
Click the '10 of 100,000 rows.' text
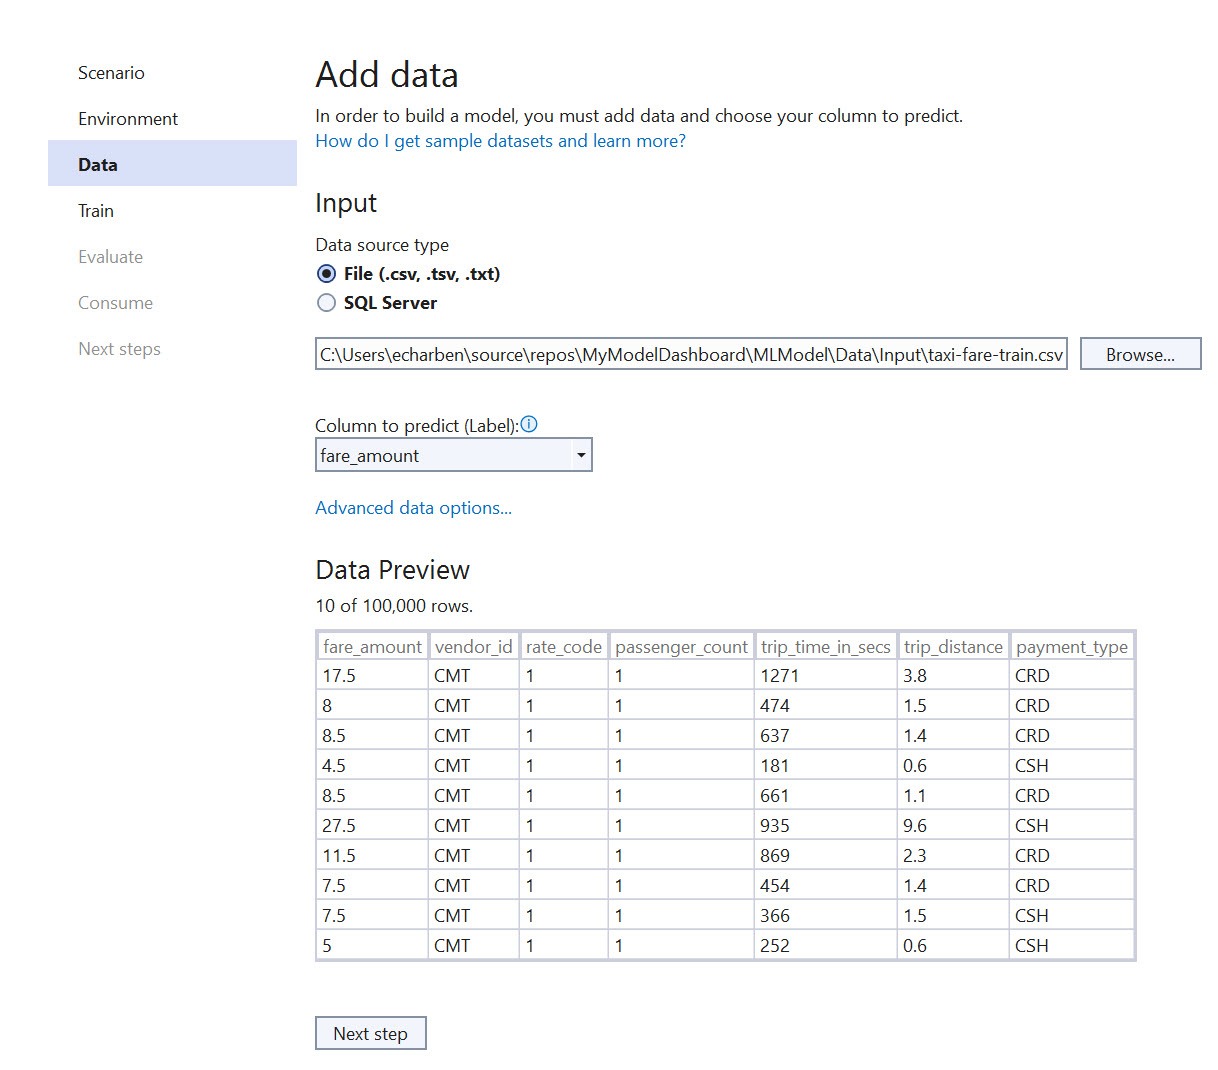click(x=394, y=606)
